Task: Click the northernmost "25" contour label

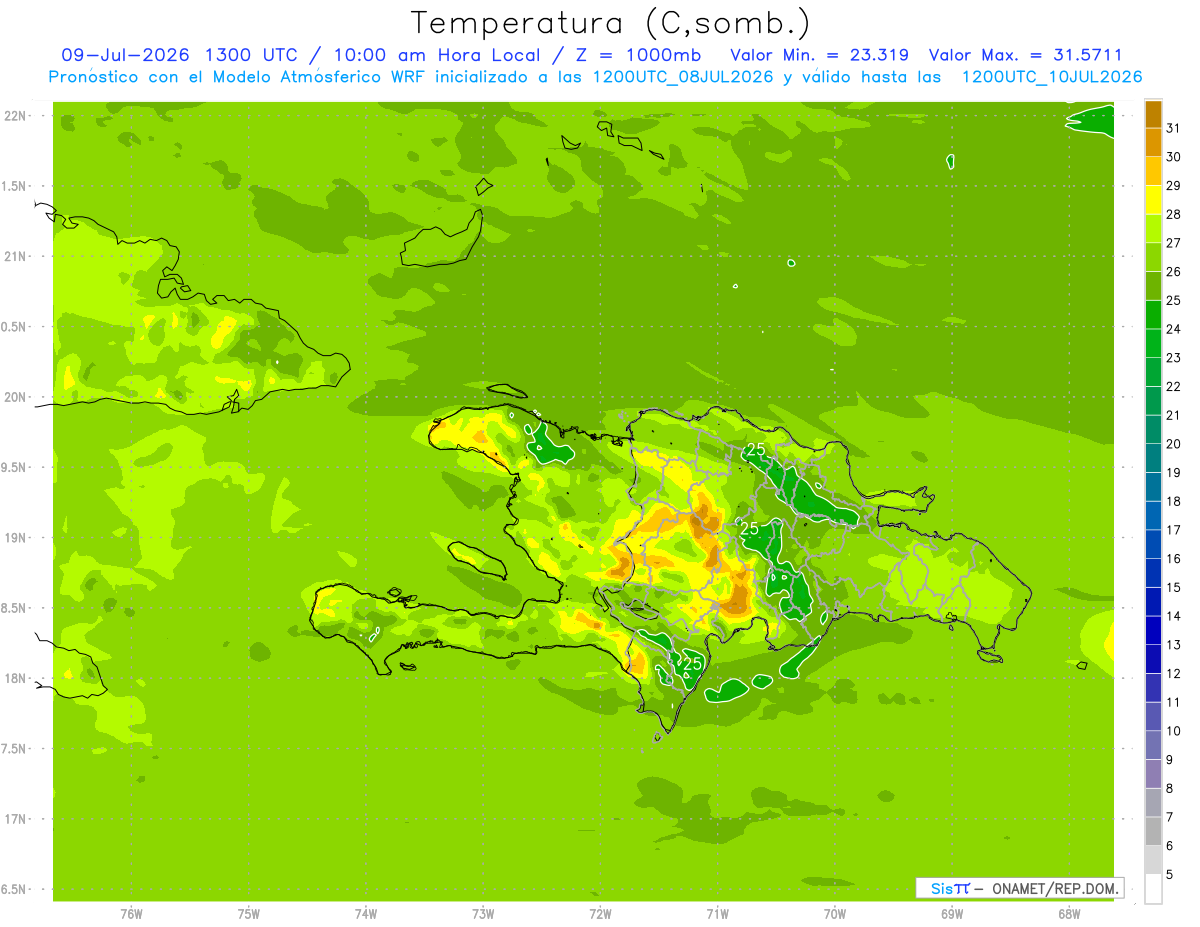Action: [x=756, y=450]
